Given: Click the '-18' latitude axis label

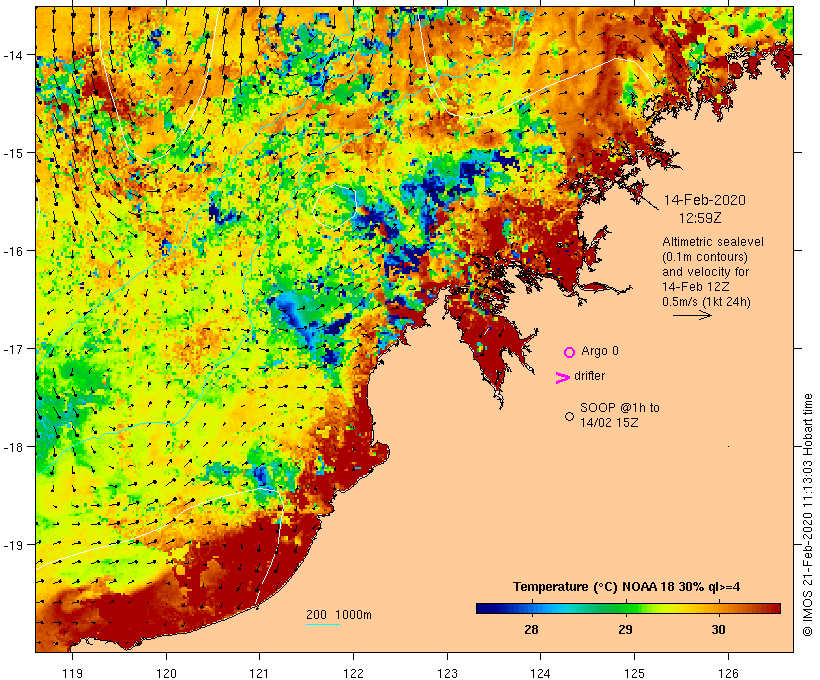Looking at the screenshot, I should pos(12,447).
